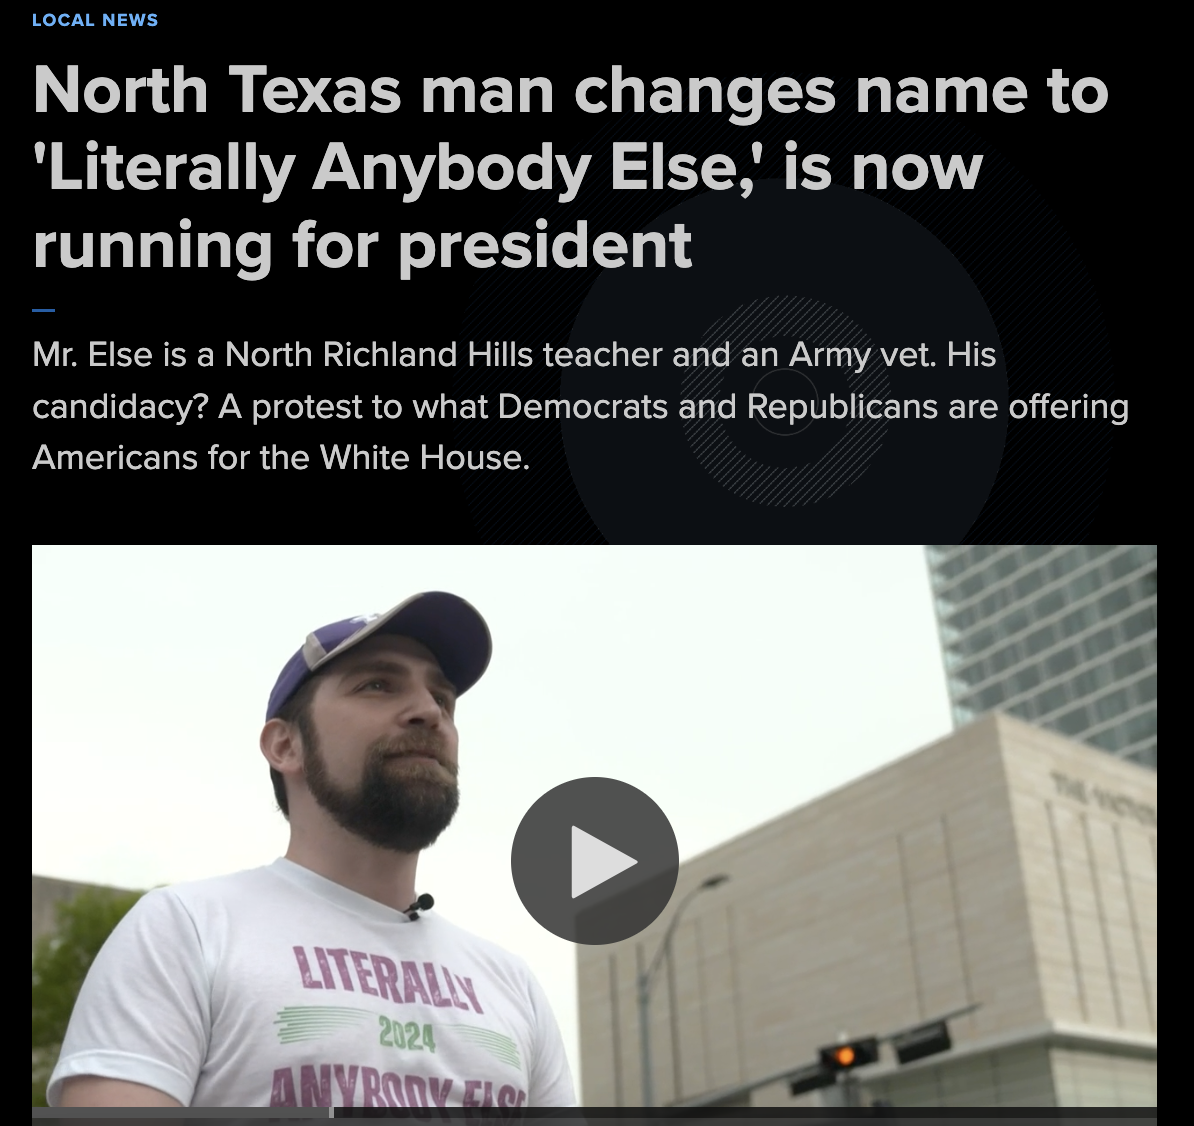Click the lapel microphone on the shirt collar

(x=419, y=907)
